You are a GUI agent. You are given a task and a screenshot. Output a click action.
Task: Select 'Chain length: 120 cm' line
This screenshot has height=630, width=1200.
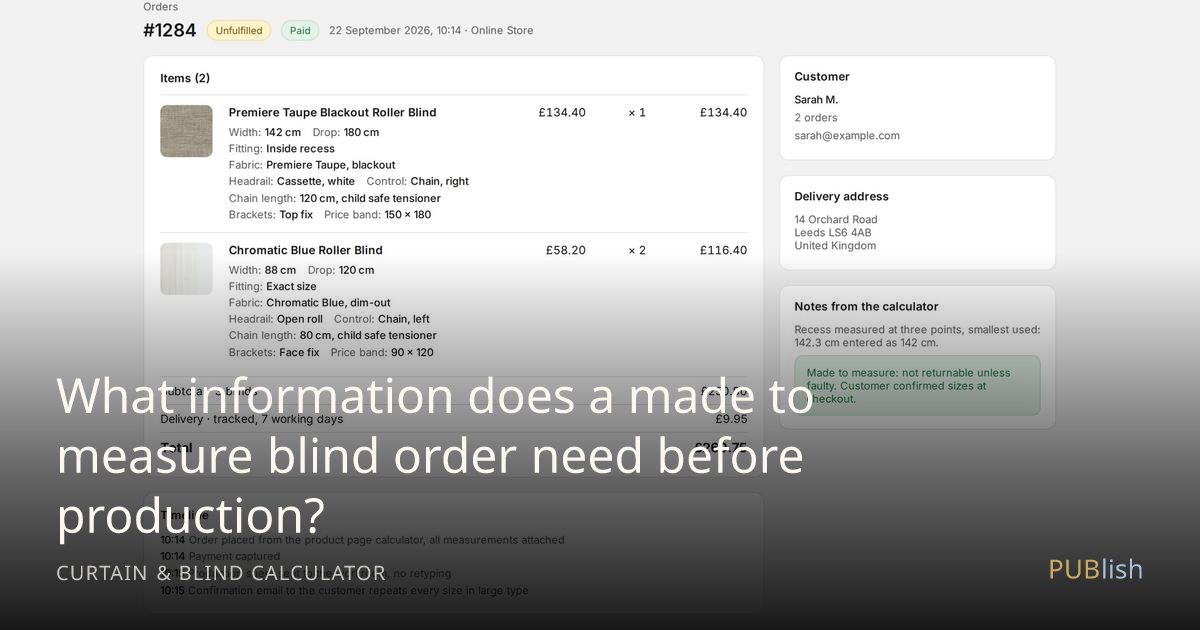tap(335, 198)
